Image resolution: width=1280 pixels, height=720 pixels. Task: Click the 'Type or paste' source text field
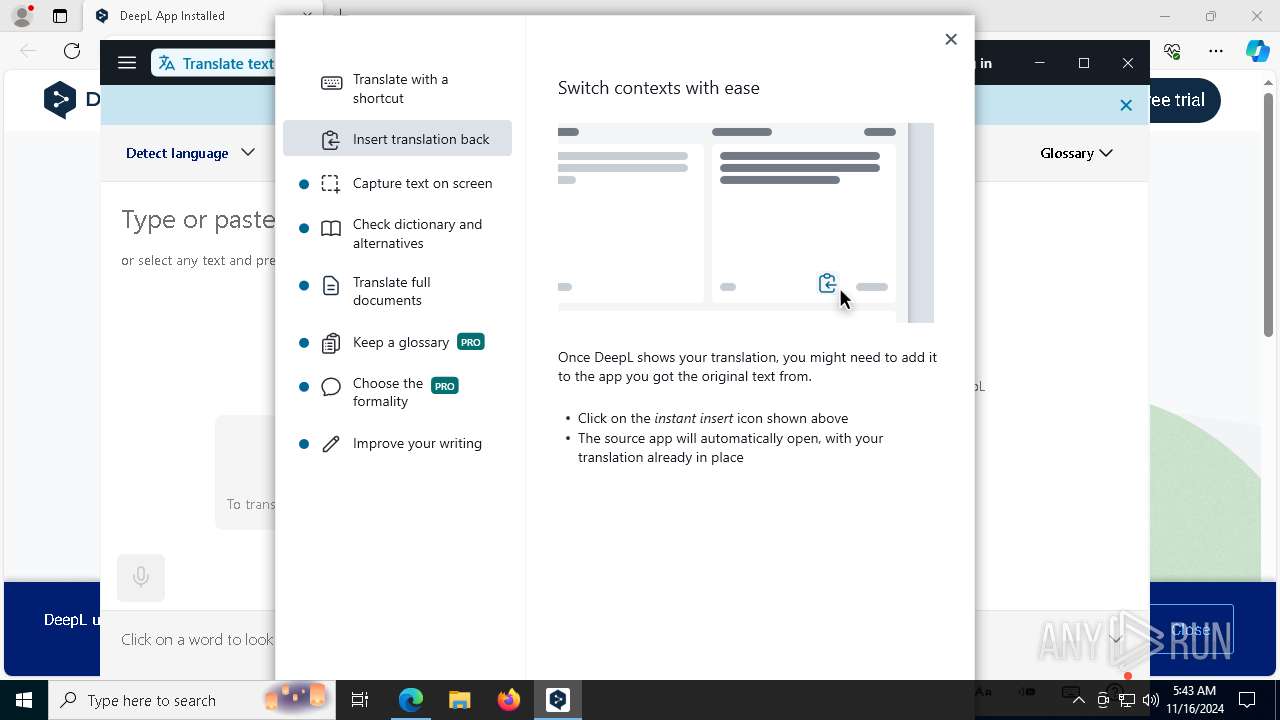tap(198, 220)
